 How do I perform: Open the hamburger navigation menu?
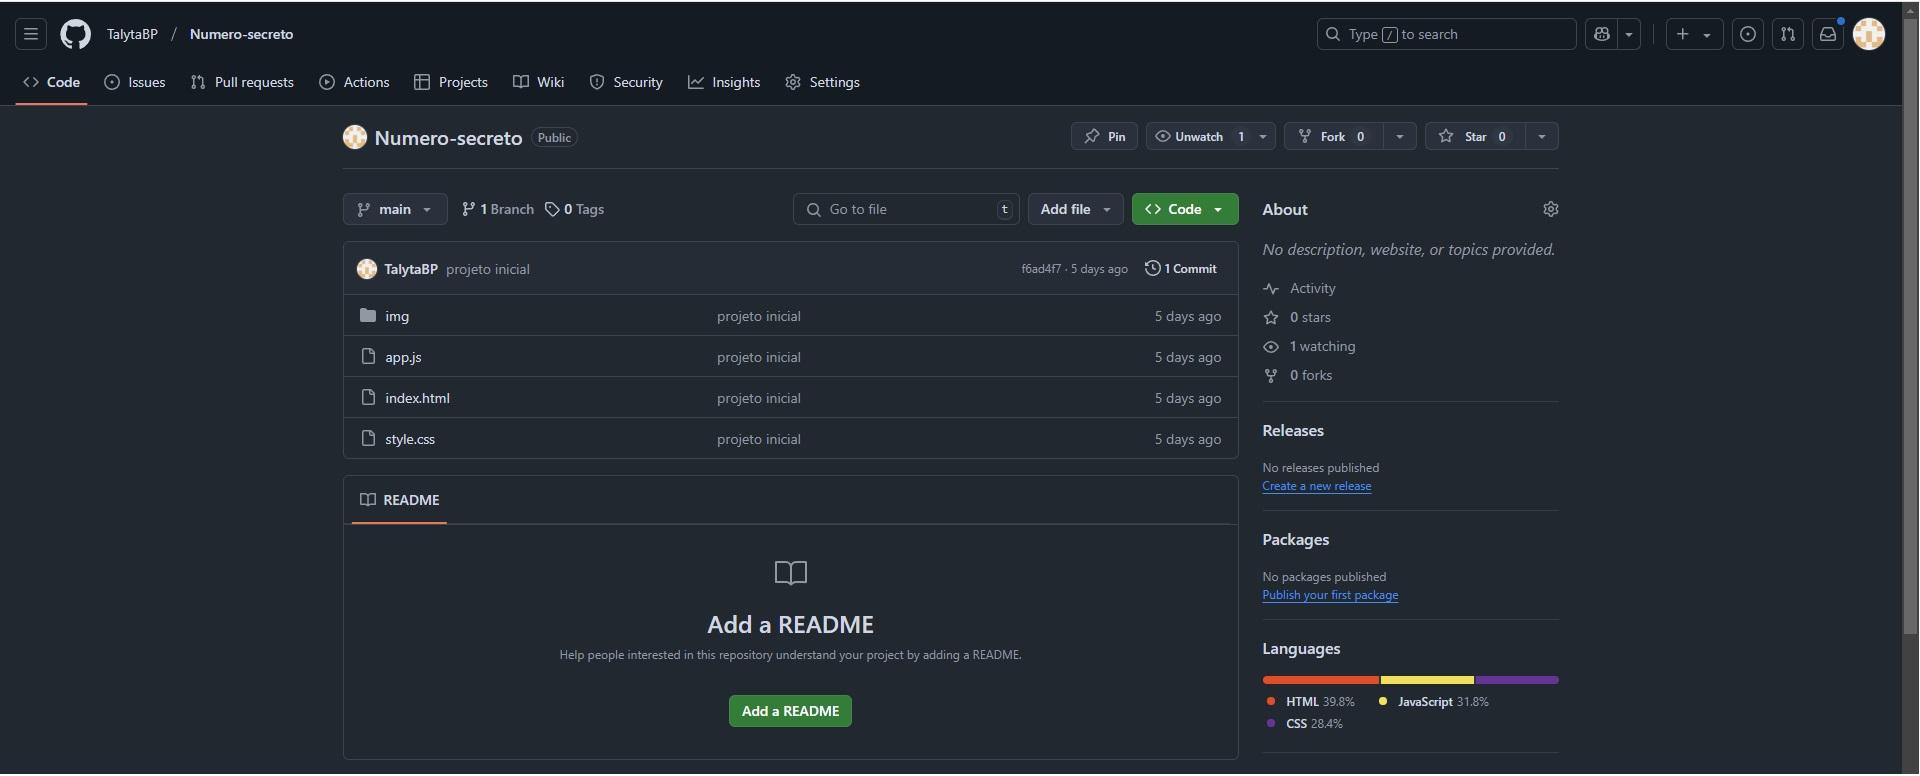coord(31,34)
